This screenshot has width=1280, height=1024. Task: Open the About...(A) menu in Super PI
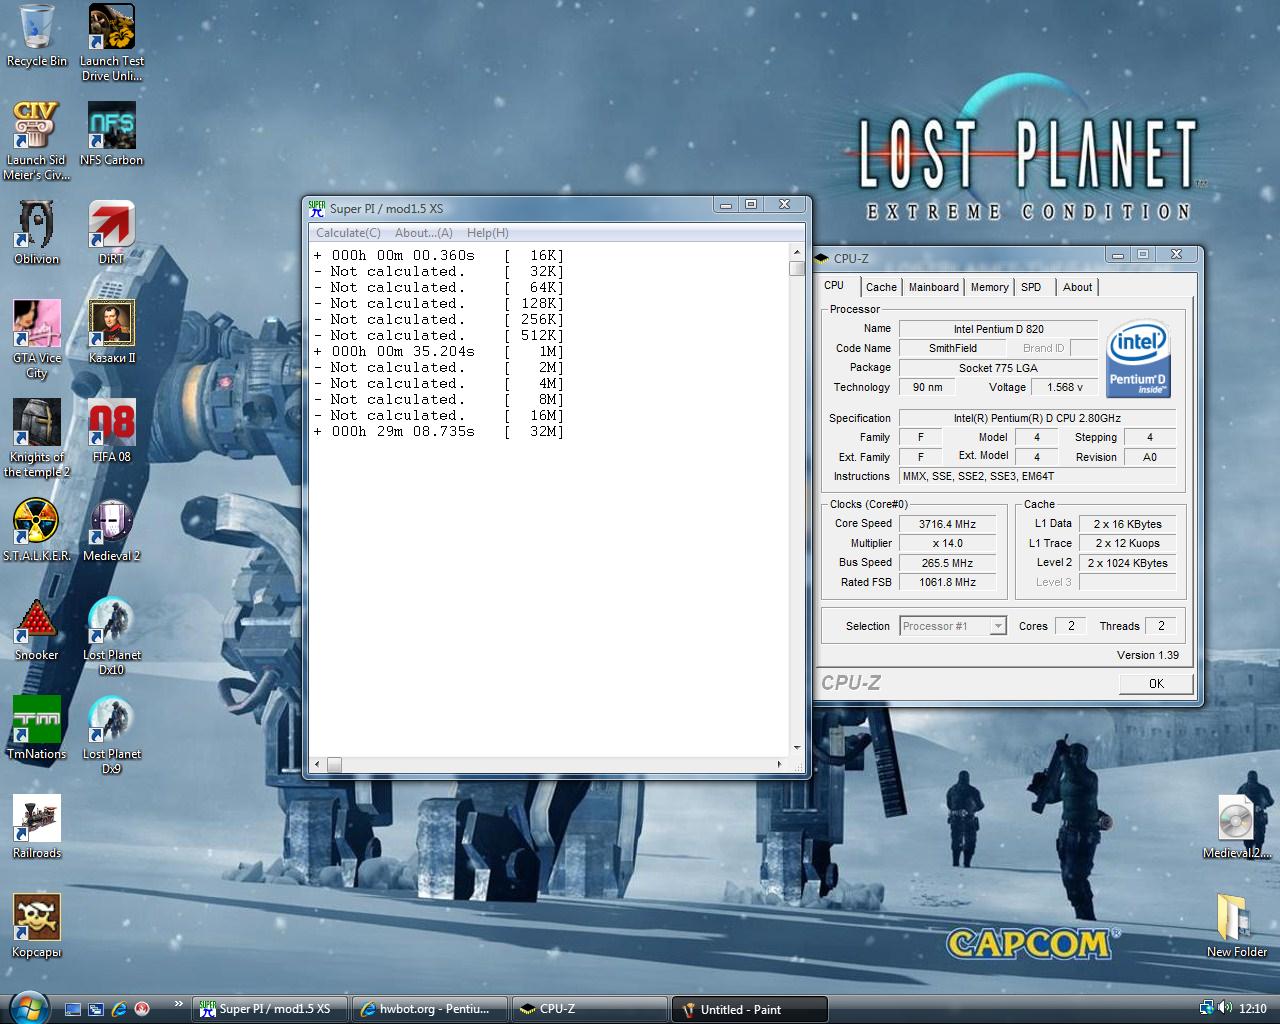point(424,233)
